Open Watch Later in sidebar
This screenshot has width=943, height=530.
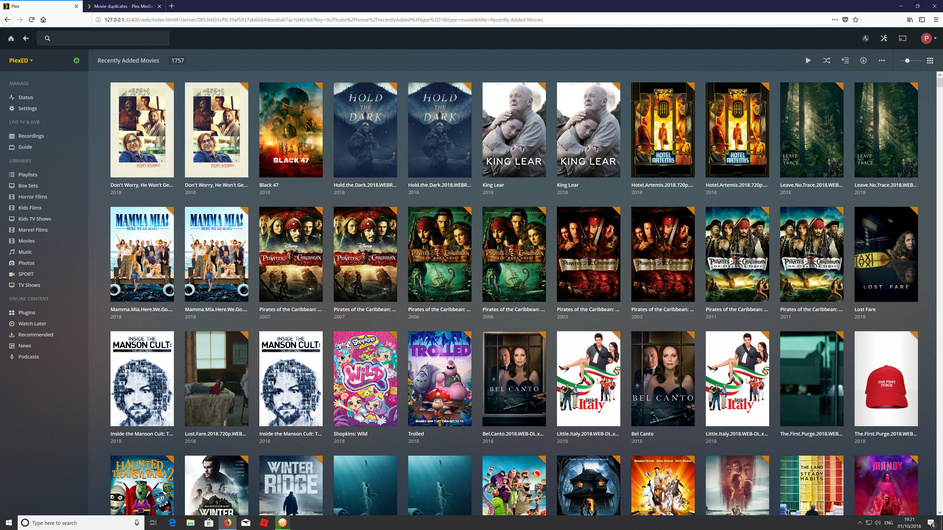(x=32, y=324)
